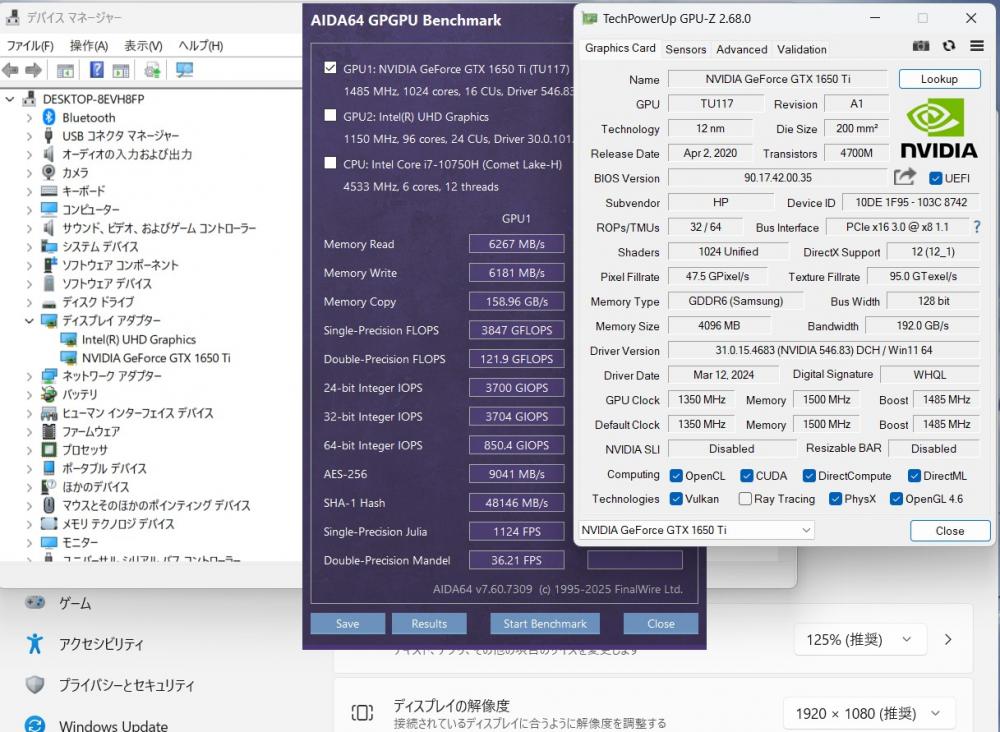Click Results in AIDA64 benchmark

pos(429,624)
